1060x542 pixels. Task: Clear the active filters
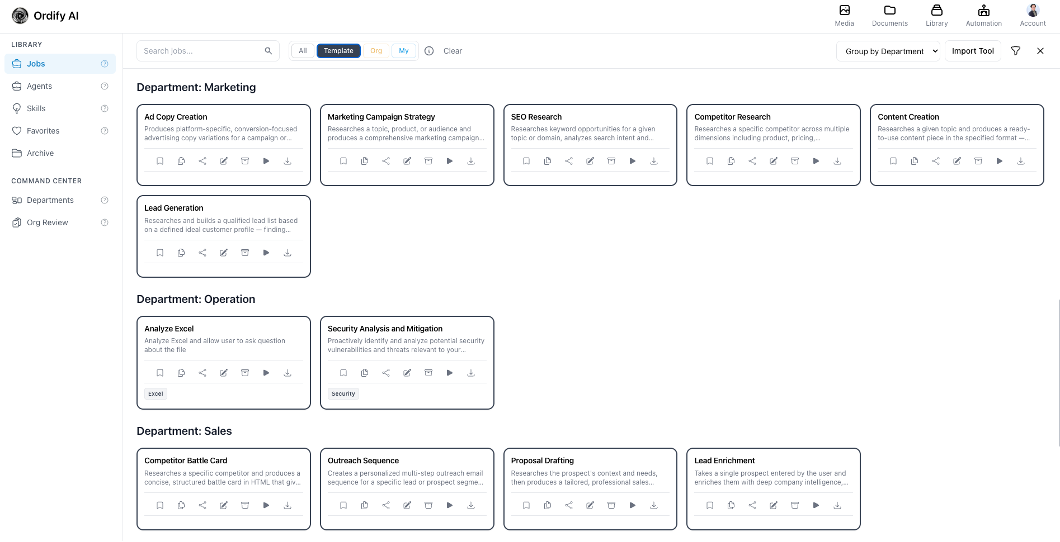453,51
